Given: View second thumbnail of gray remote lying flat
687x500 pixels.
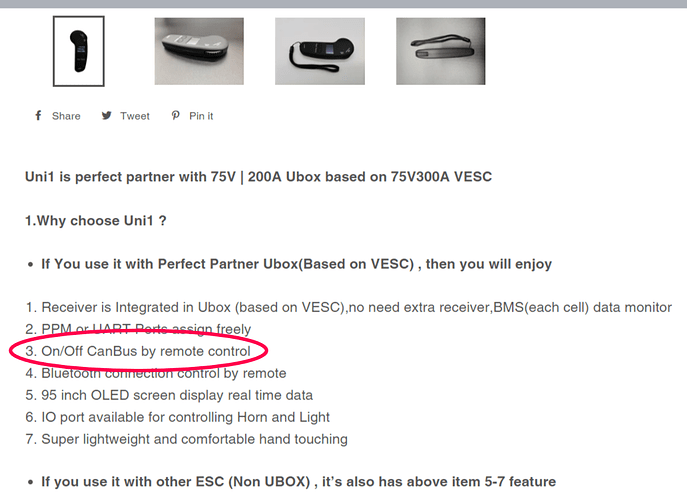Looking at the screenshot, I should point(199,51).
